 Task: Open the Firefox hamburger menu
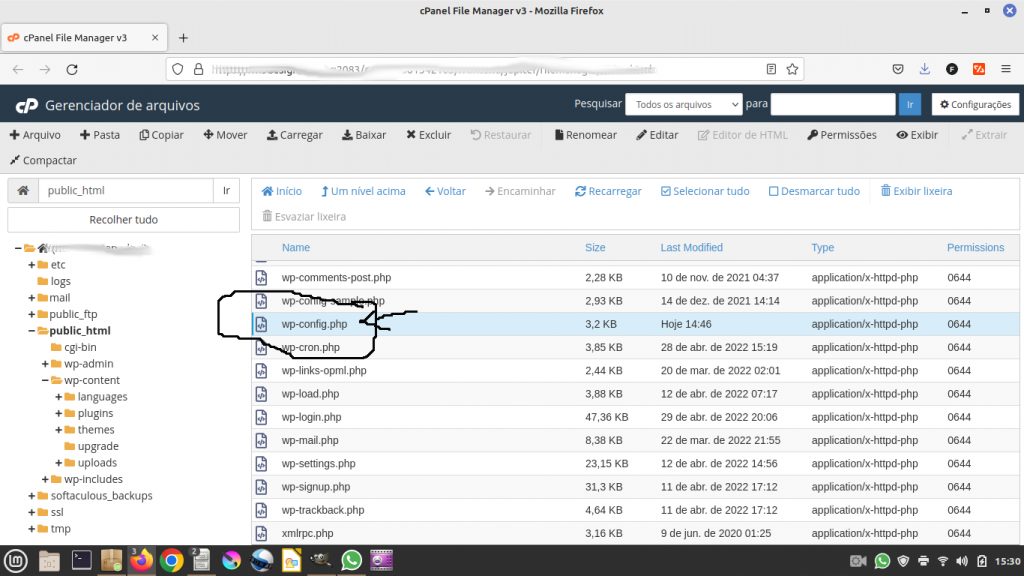pos(1005,69)
